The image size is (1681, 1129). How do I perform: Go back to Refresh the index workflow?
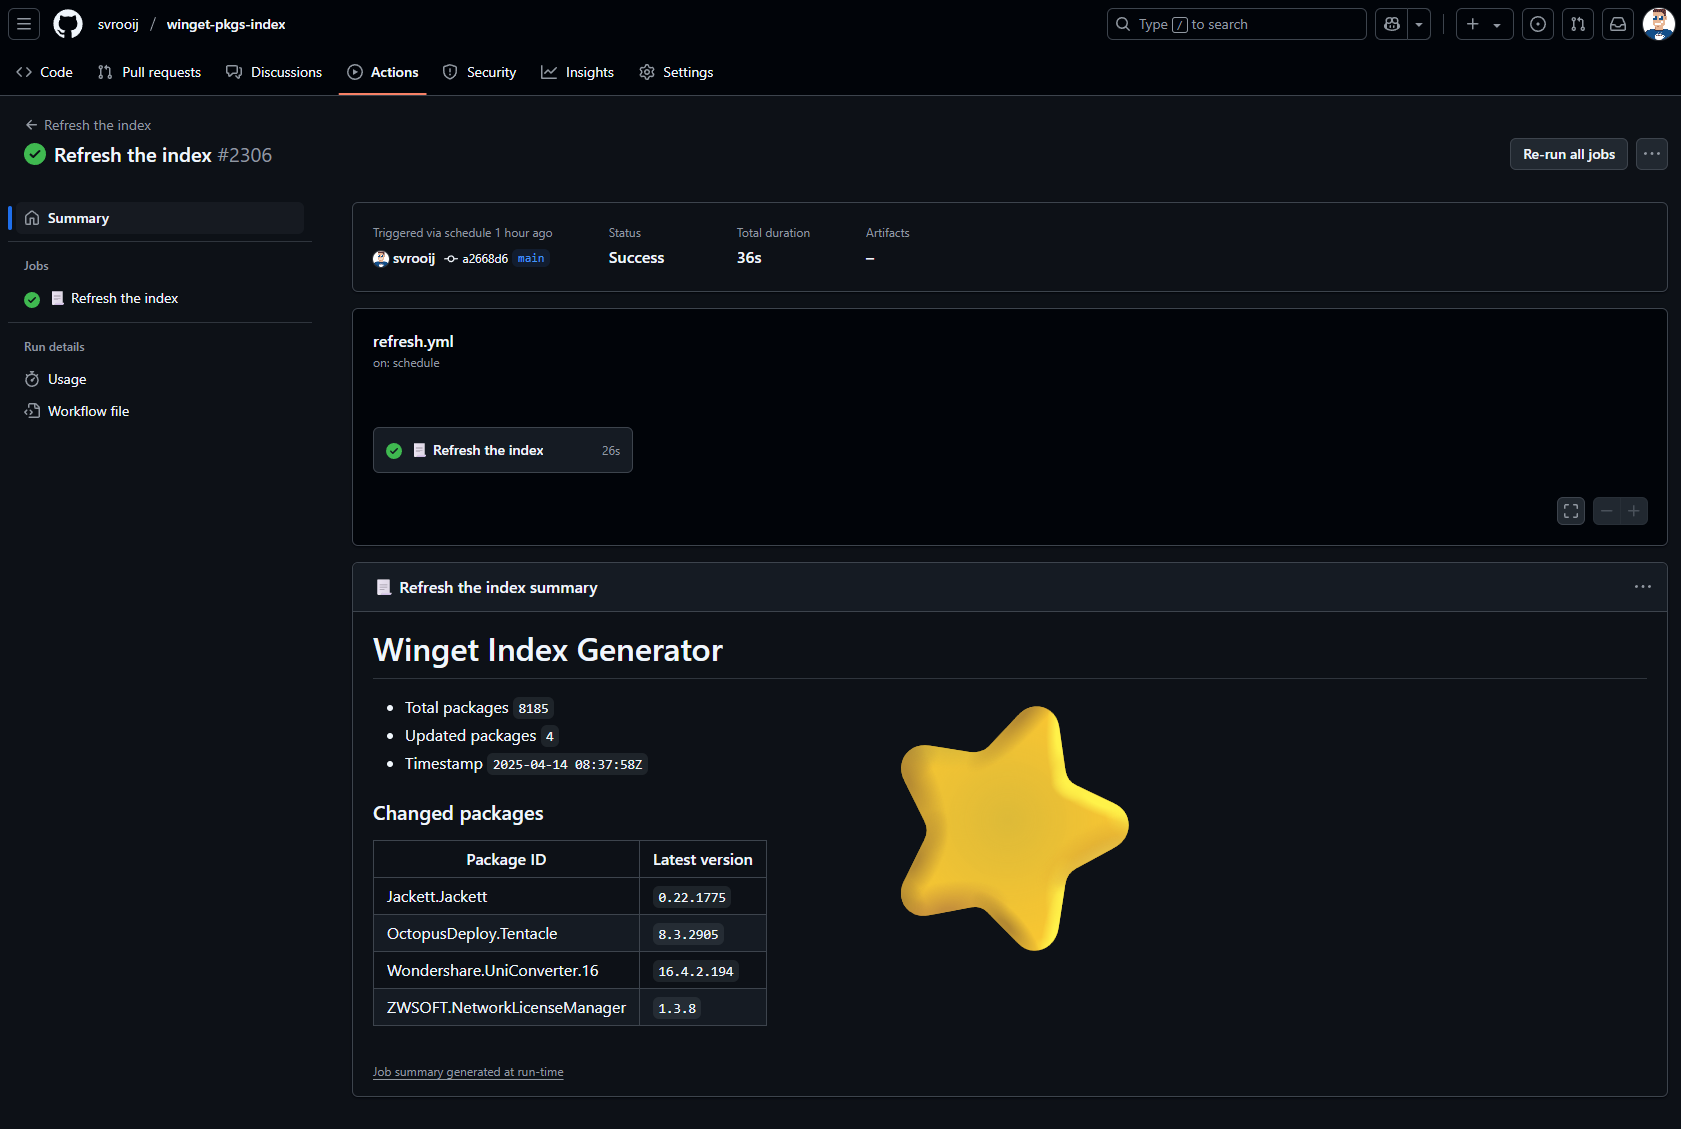[88, 125]
